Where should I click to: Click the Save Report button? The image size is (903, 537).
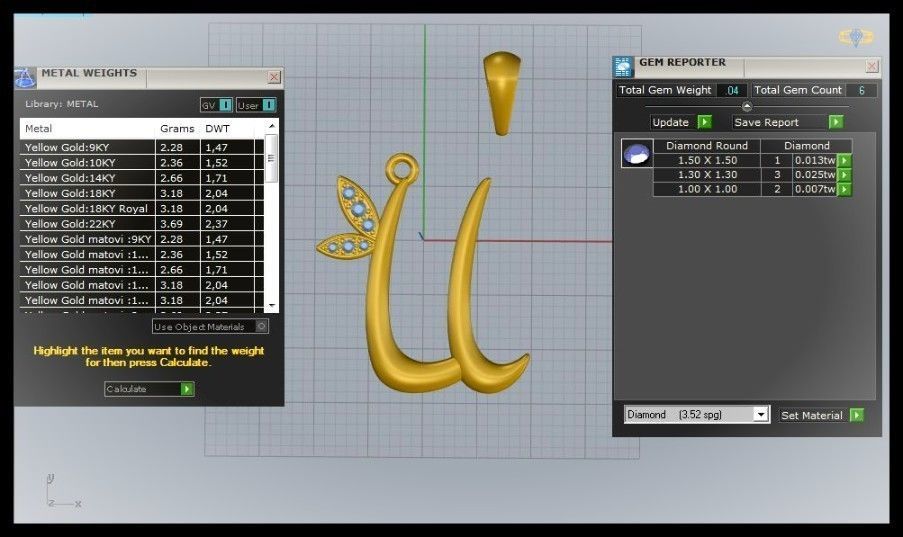point(788,122)
